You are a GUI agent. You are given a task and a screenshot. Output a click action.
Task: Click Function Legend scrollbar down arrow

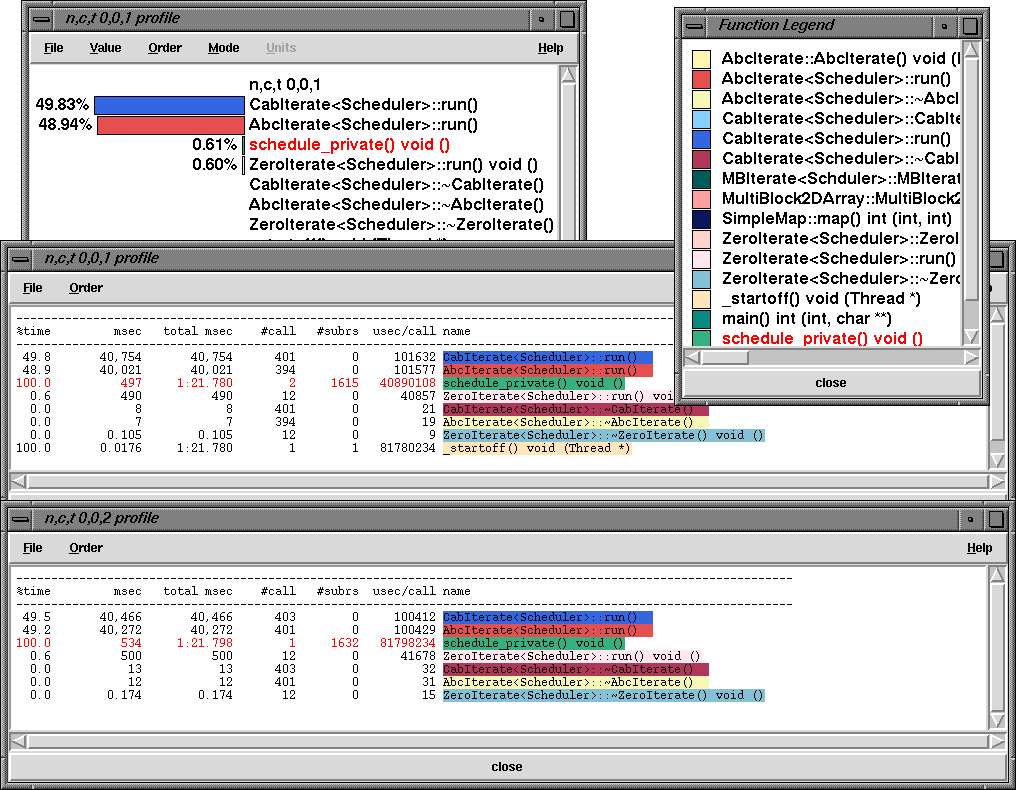click(971, 336)
